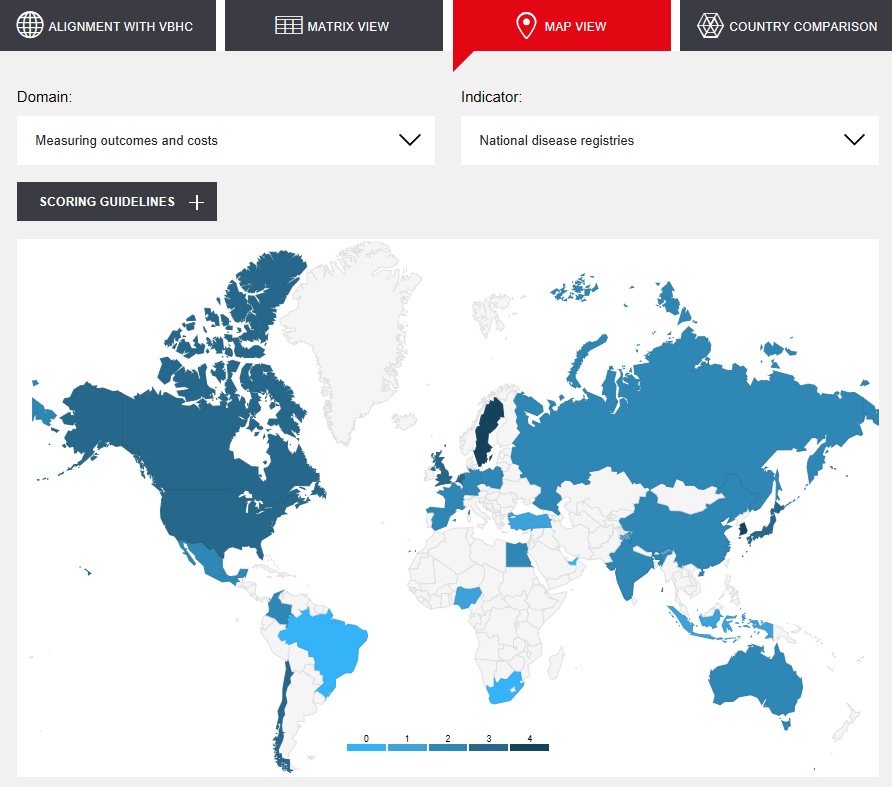Click the map pin icon in Map View
This screenshot has height=787, width=892.
(526, 26)
